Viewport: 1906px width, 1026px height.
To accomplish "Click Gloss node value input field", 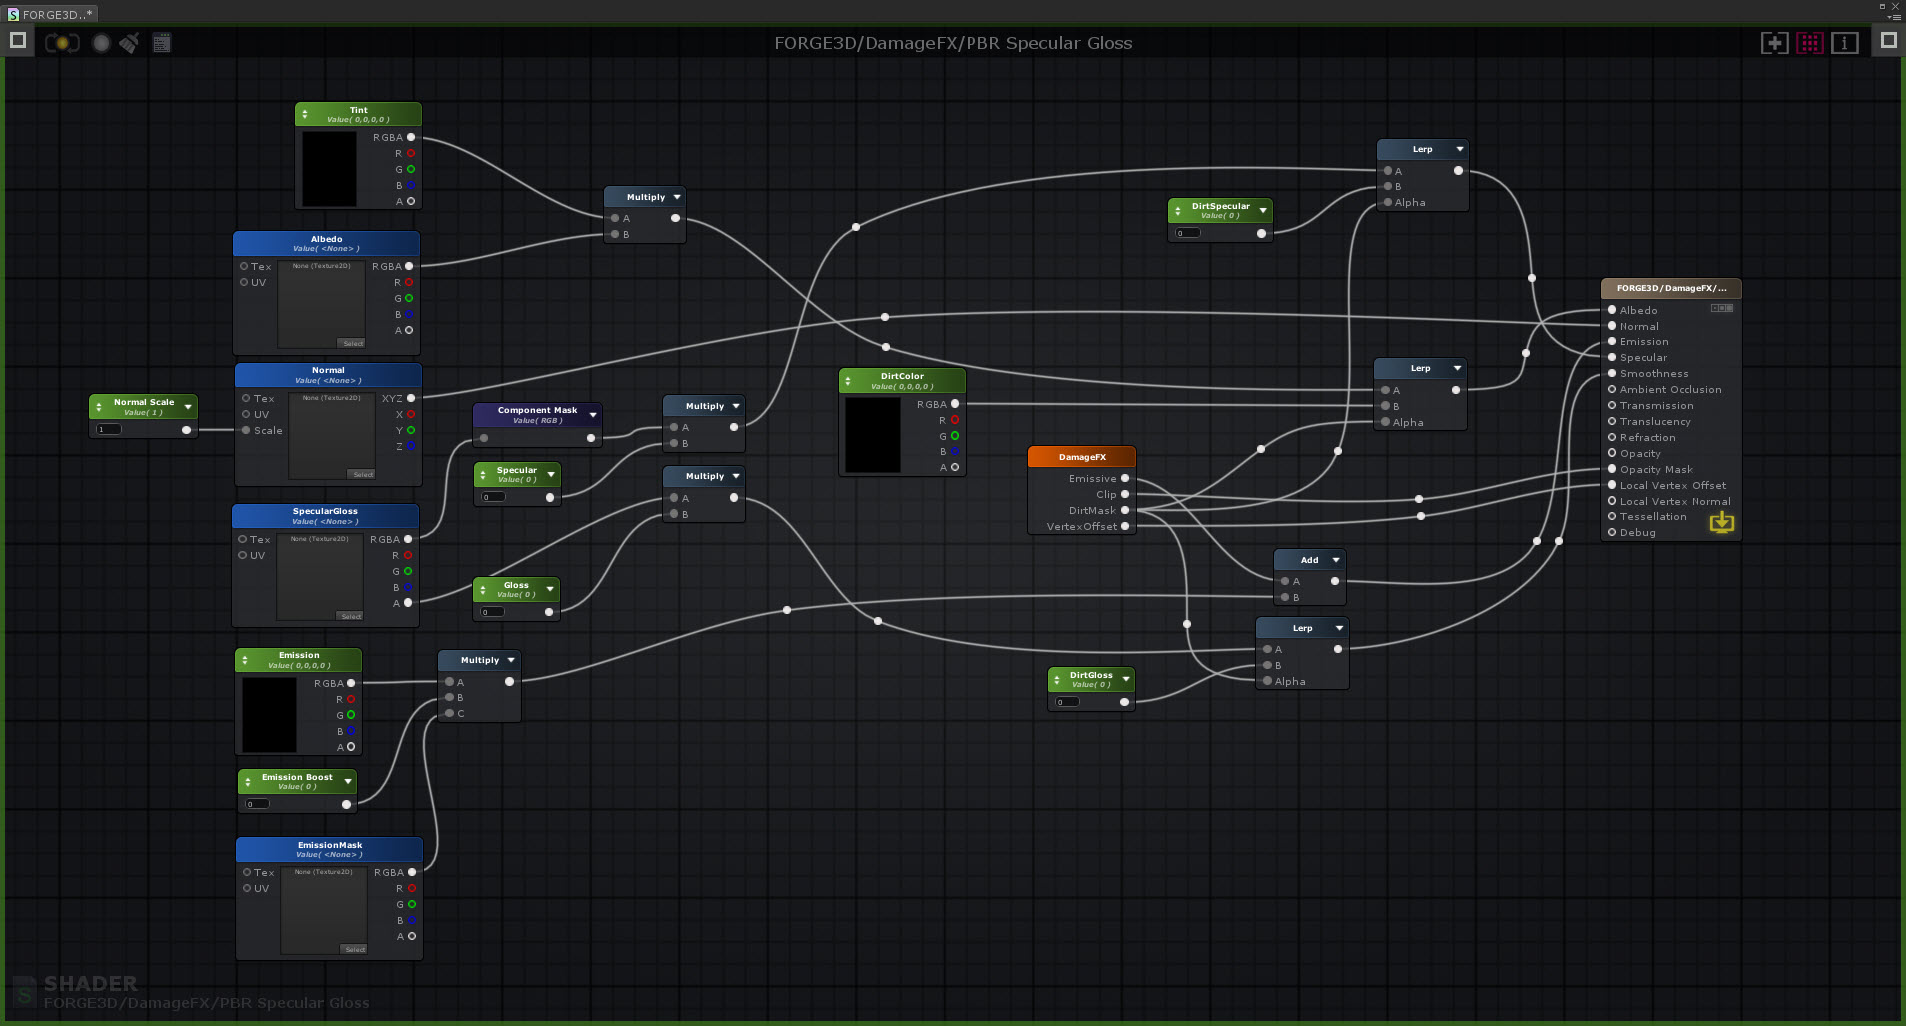I will [492, 612].
